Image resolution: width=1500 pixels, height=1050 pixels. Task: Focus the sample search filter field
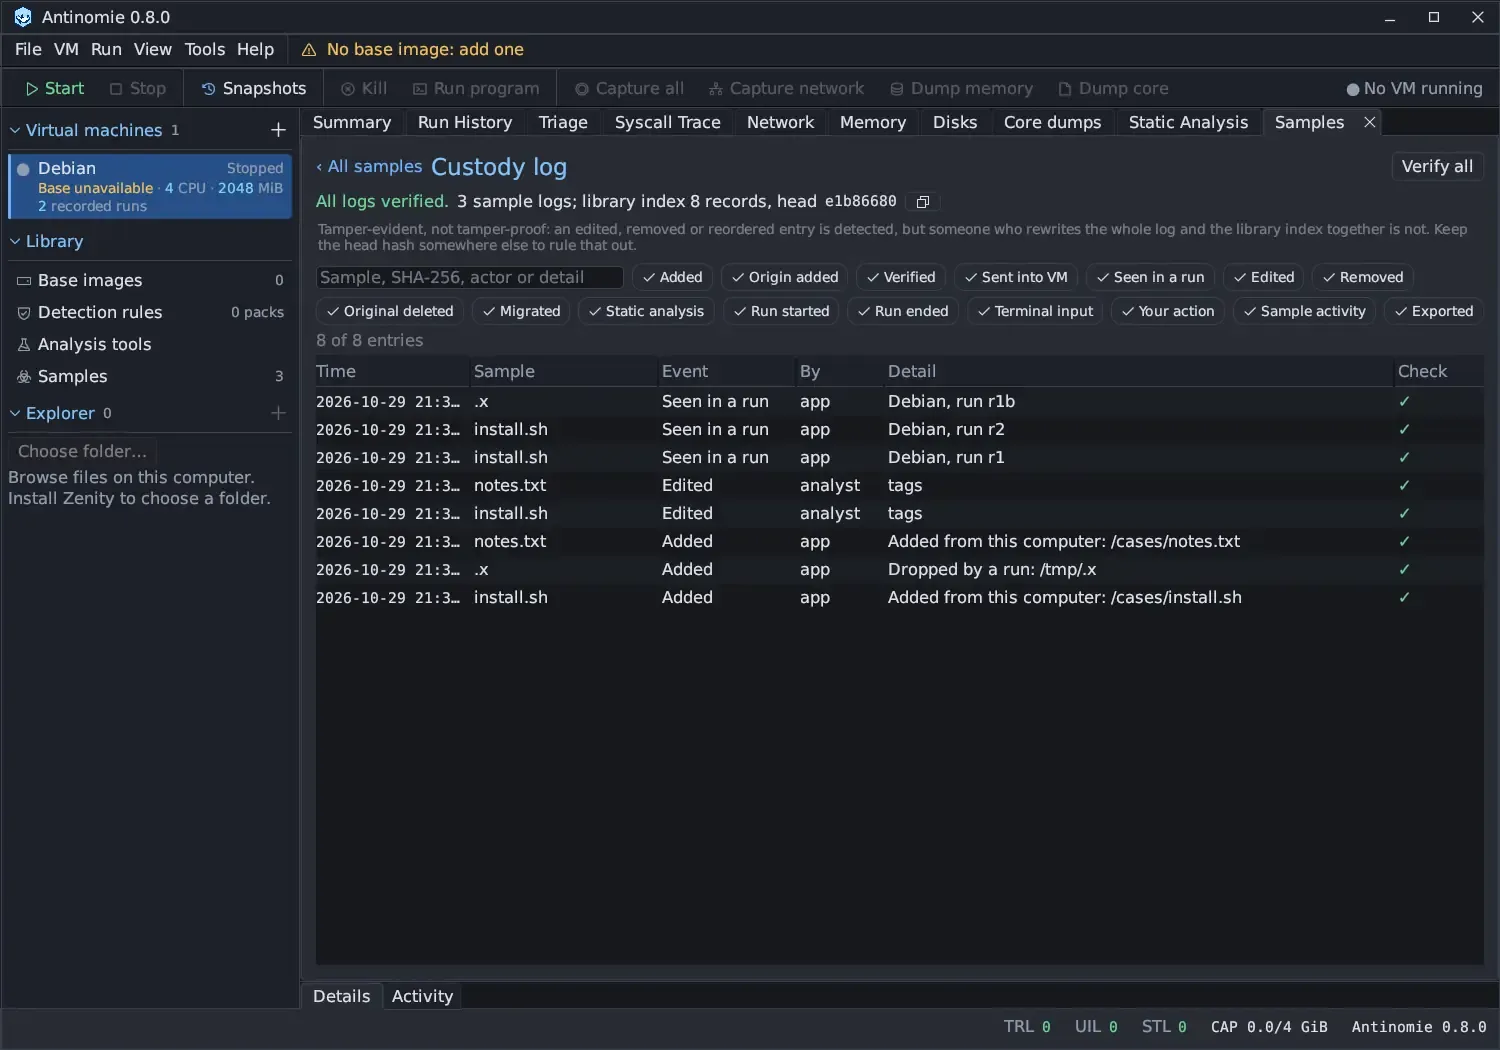pos(469,277)
